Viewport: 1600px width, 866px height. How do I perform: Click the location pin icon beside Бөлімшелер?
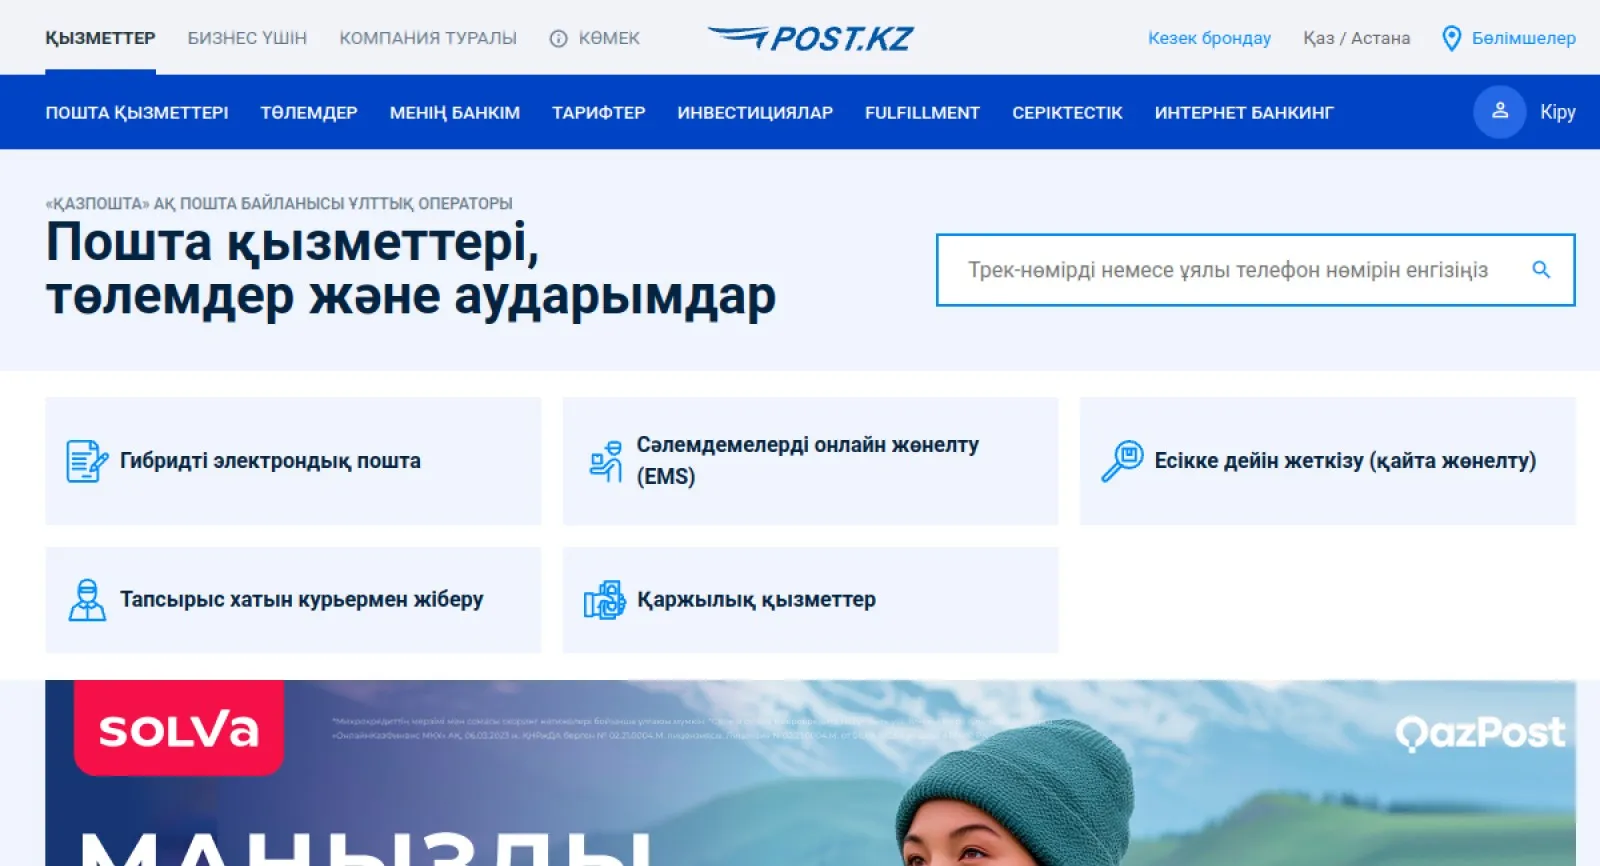[x=1451, y=38]
